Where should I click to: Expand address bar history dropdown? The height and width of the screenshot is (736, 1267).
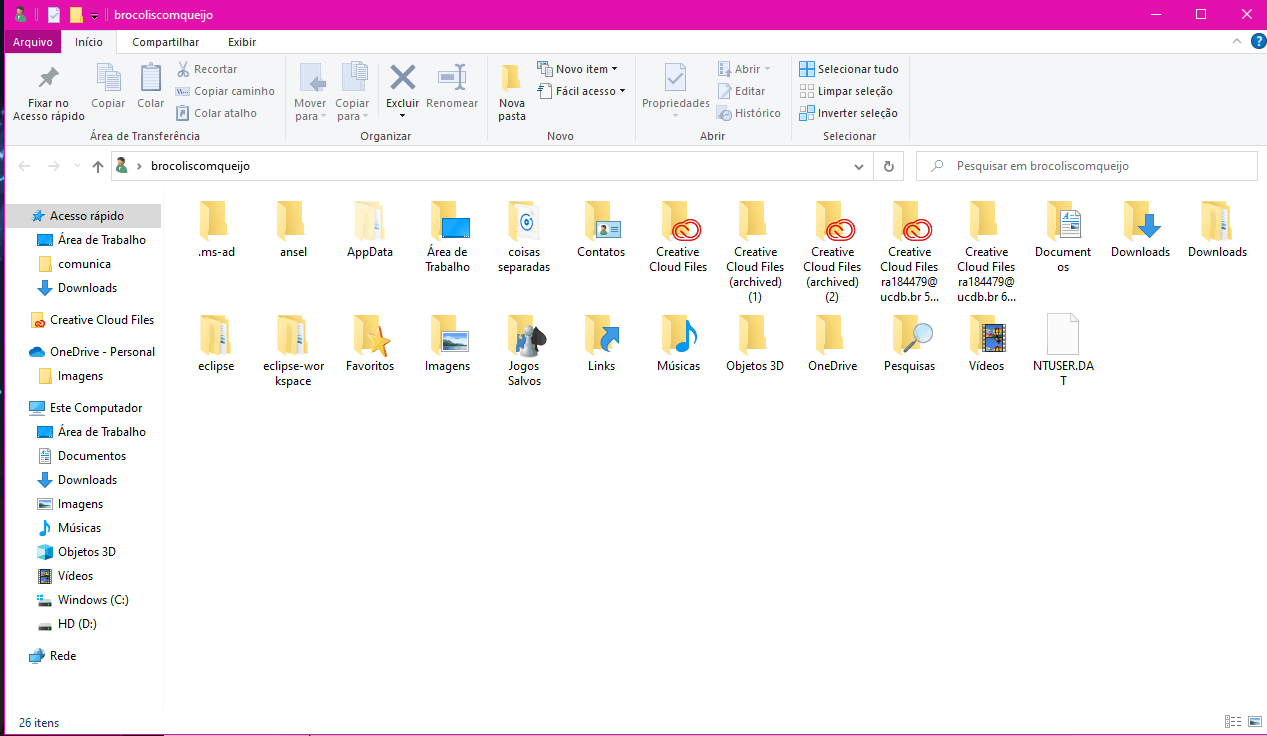[858, 166]
